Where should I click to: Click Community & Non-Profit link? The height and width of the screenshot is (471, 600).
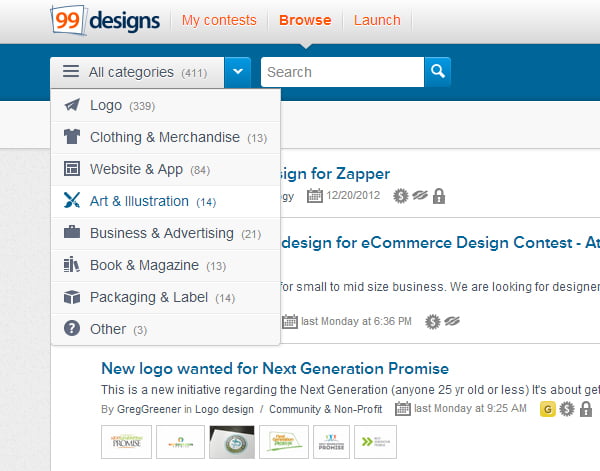(326, 409)
